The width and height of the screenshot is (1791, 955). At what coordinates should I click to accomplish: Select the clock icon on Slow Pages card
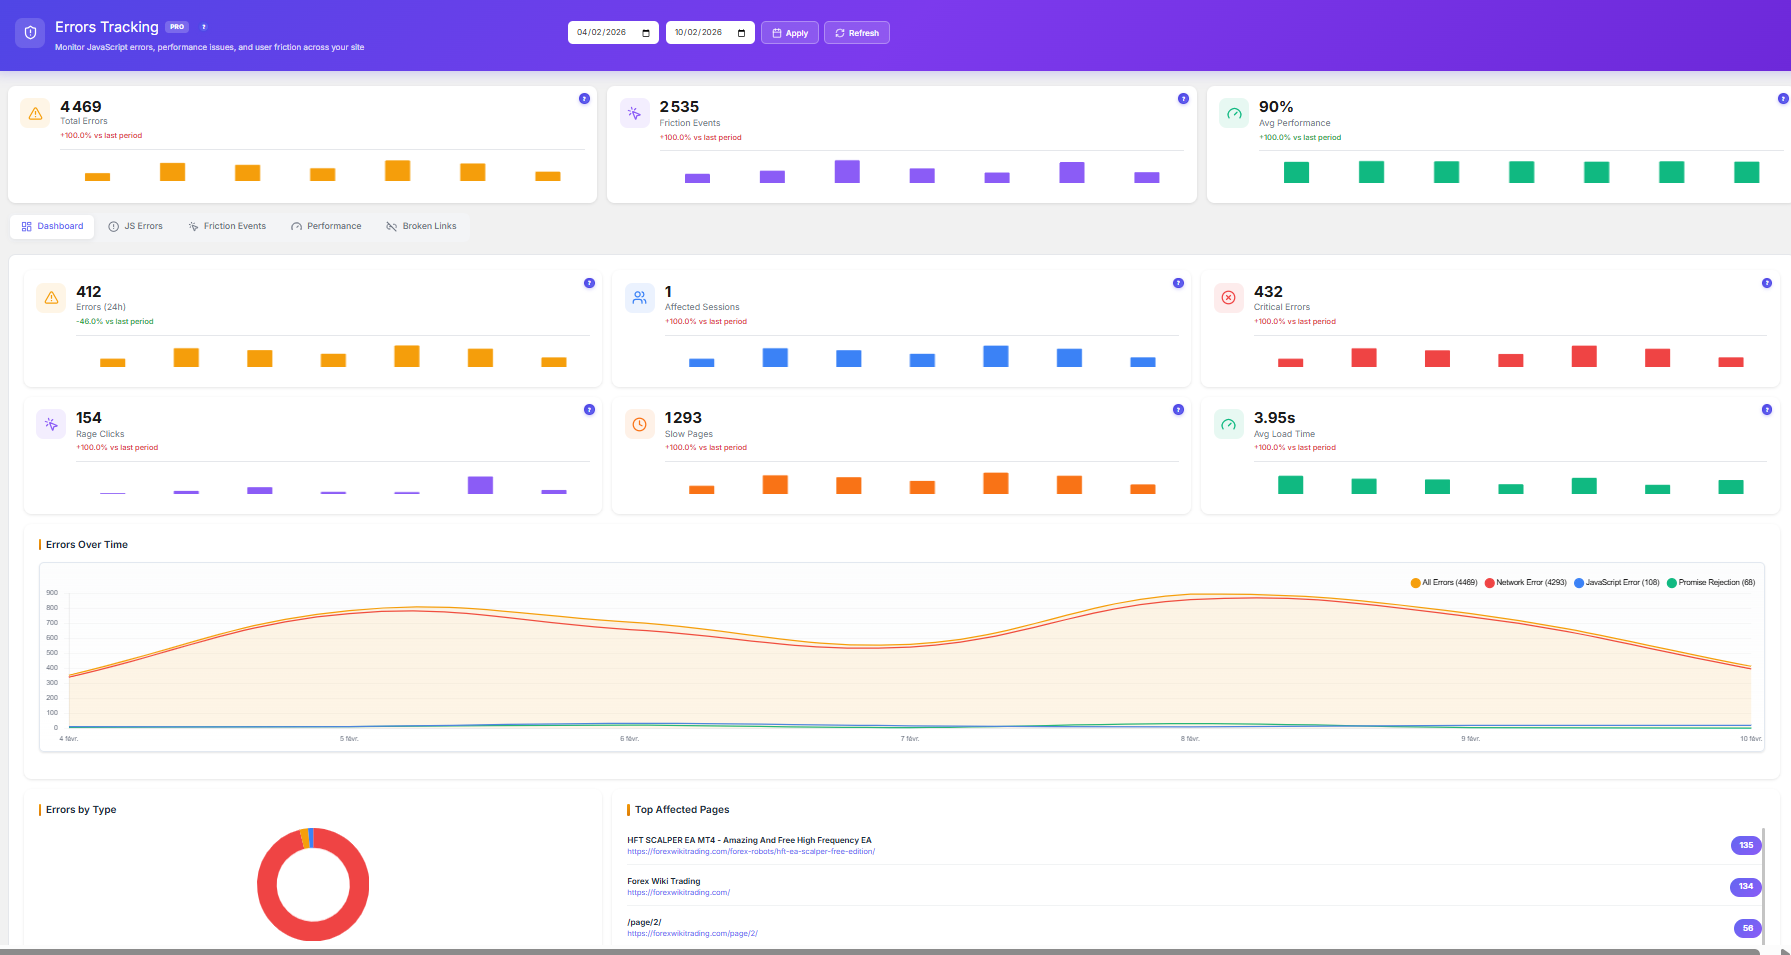tap(639, 424)
